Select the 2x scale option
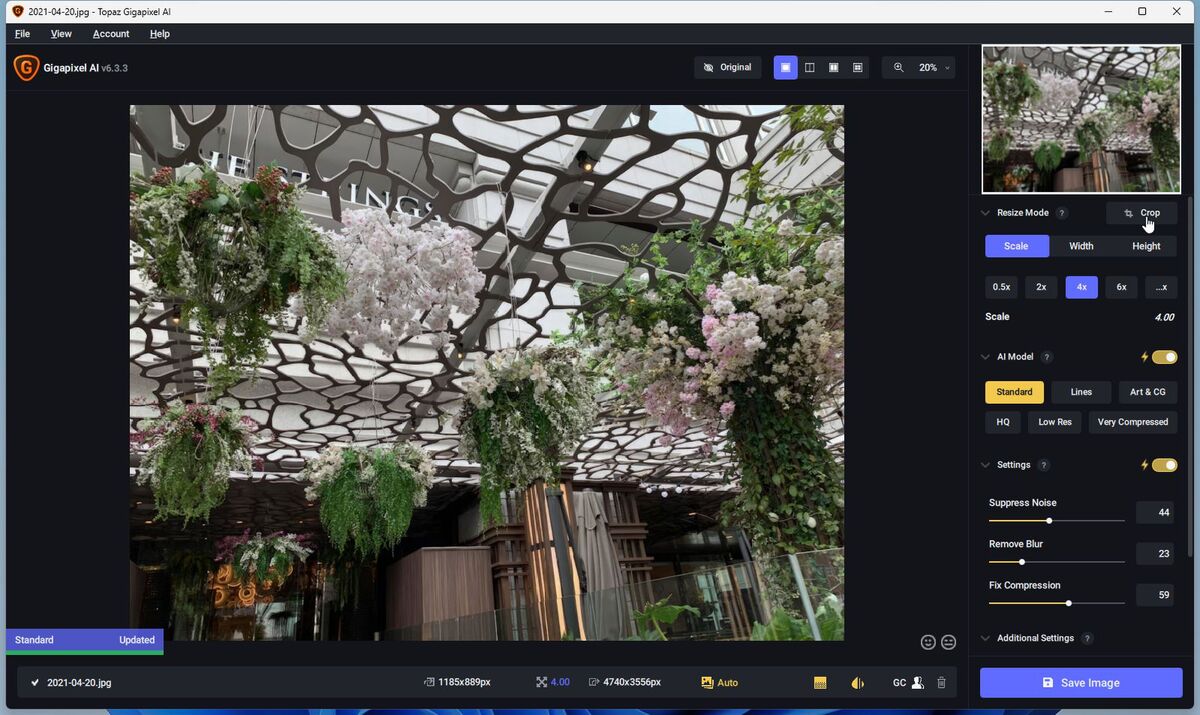1200x715 pixels. pyautogui.click(x=1041, y=287)
